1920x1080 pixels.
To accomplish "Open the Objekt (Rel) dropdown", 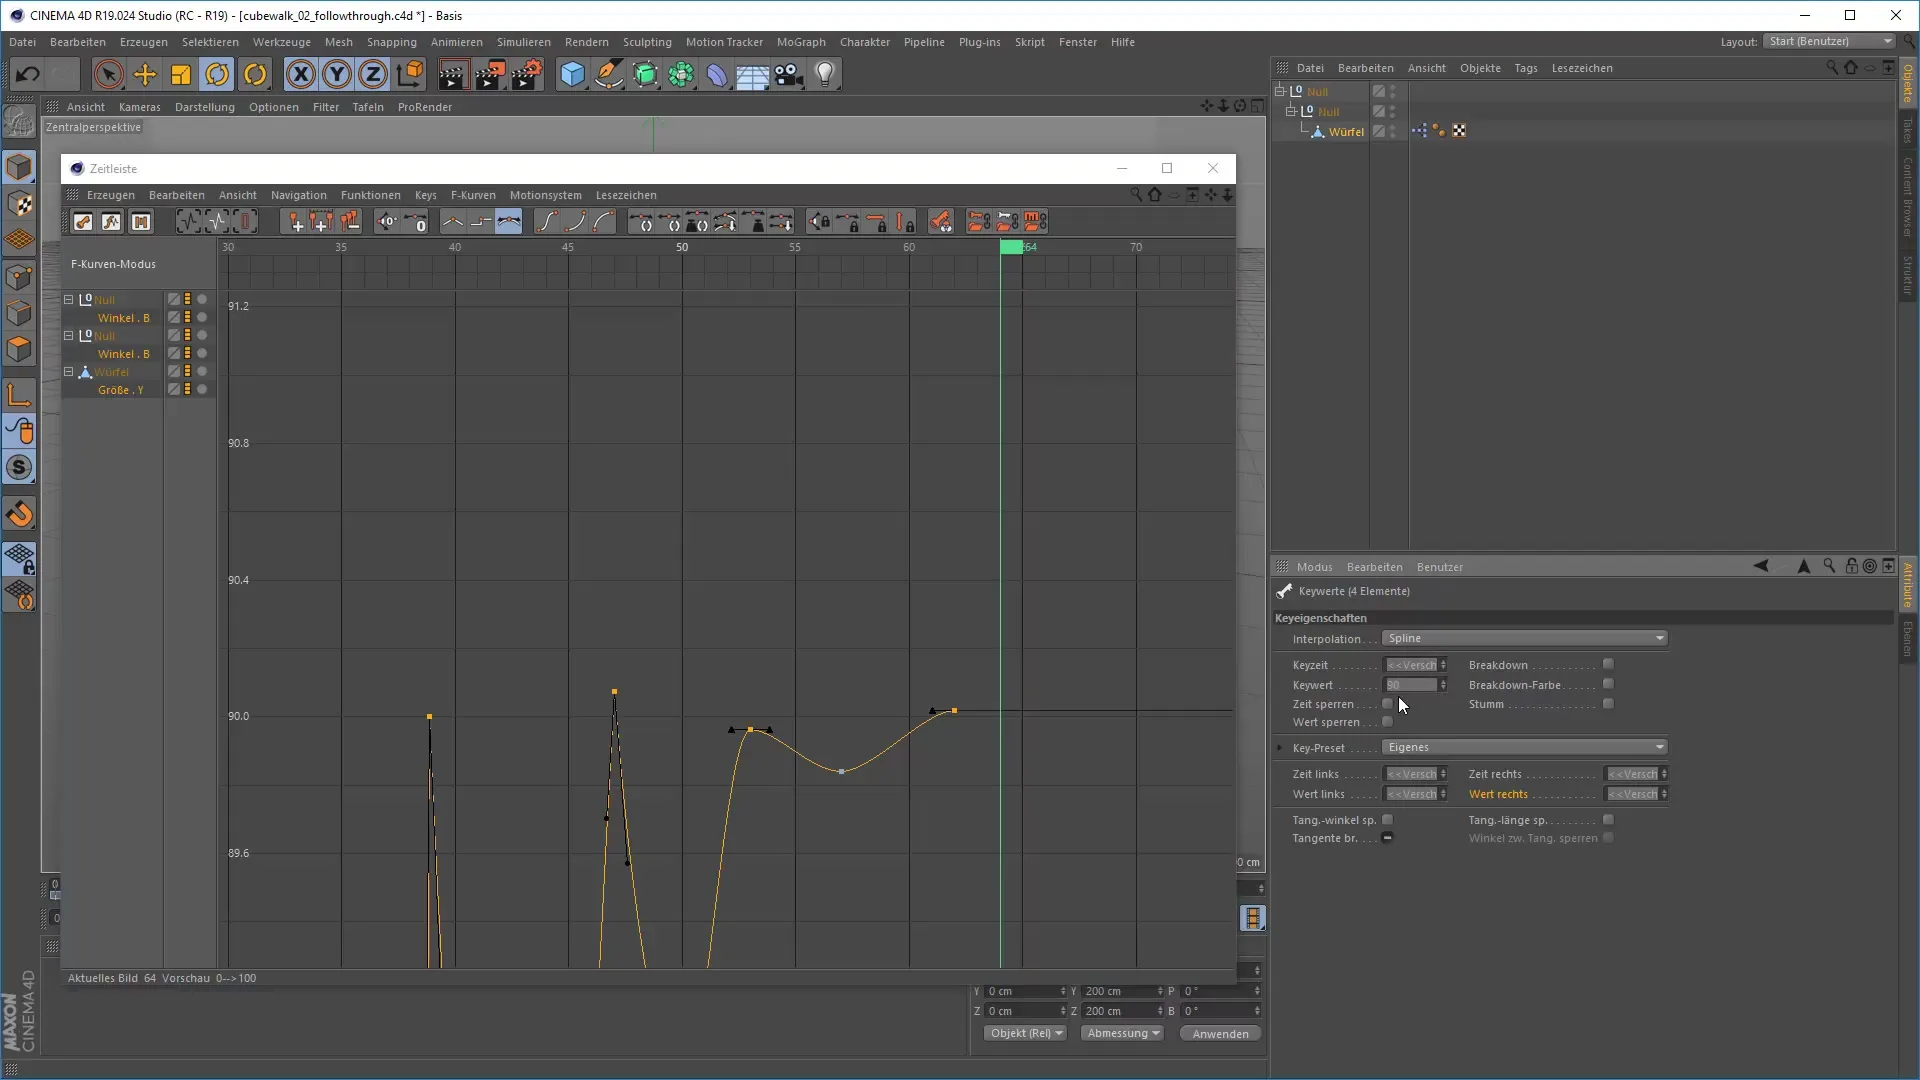I will tap(1026, 1033).
